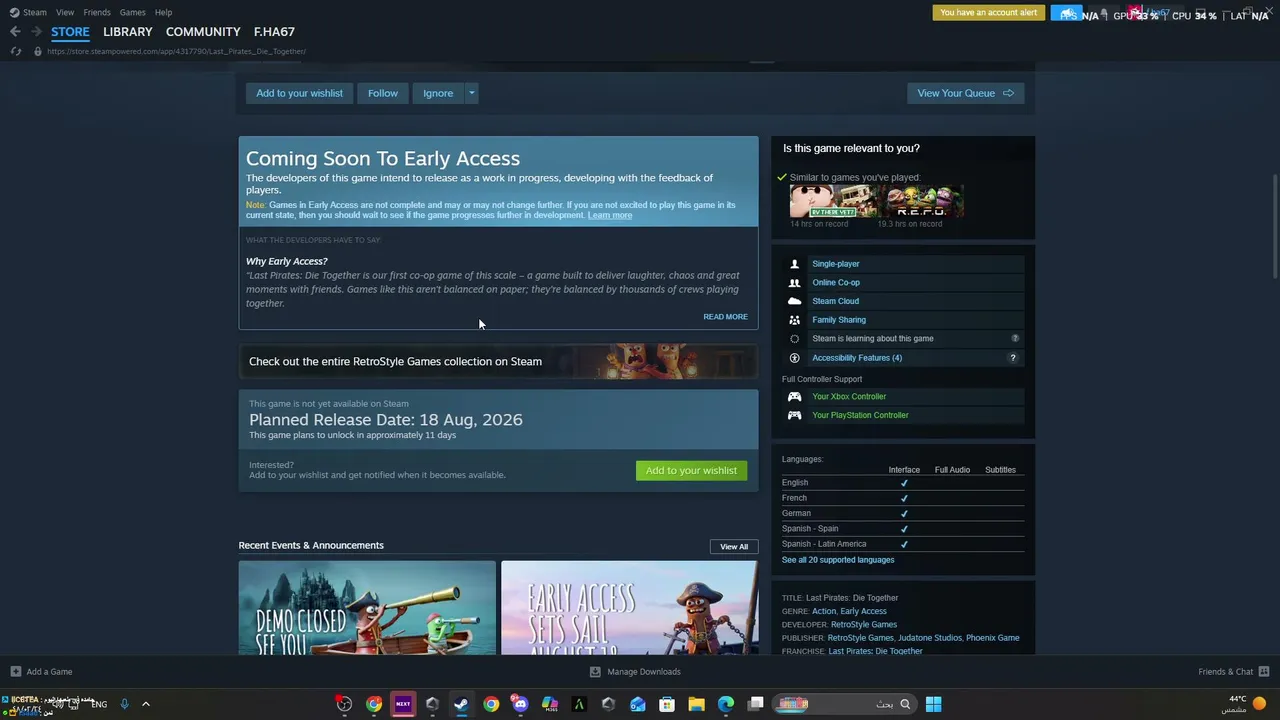Open the R.E.P.O. similar game thumbnail
Screen dimensions: 1280x720
click(x=921, y=201)
